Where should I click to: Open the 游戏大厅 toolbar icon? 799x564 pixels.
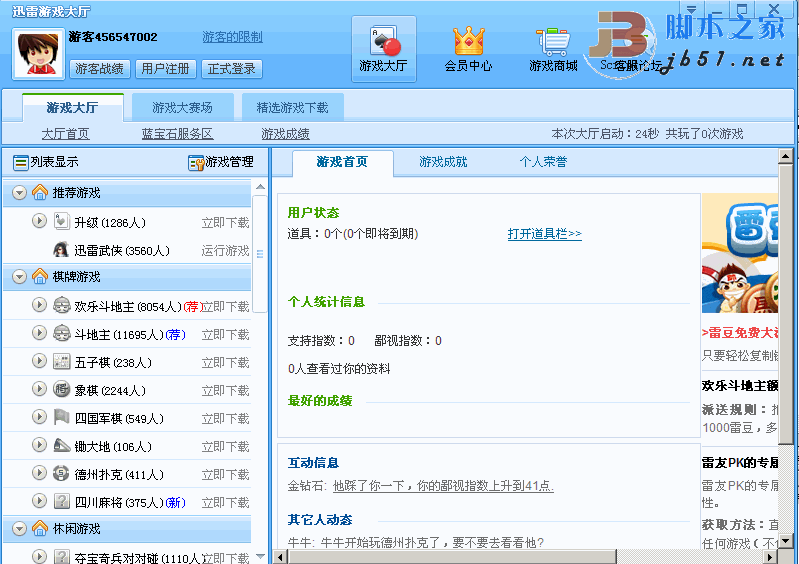tap(384, 49)
